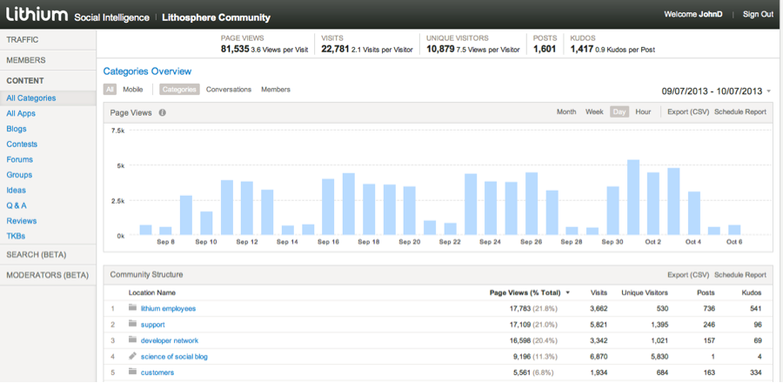Open developer network category link
Image resolution: width=783 pixels, height=383 pixels.
[x=170, y=341]
